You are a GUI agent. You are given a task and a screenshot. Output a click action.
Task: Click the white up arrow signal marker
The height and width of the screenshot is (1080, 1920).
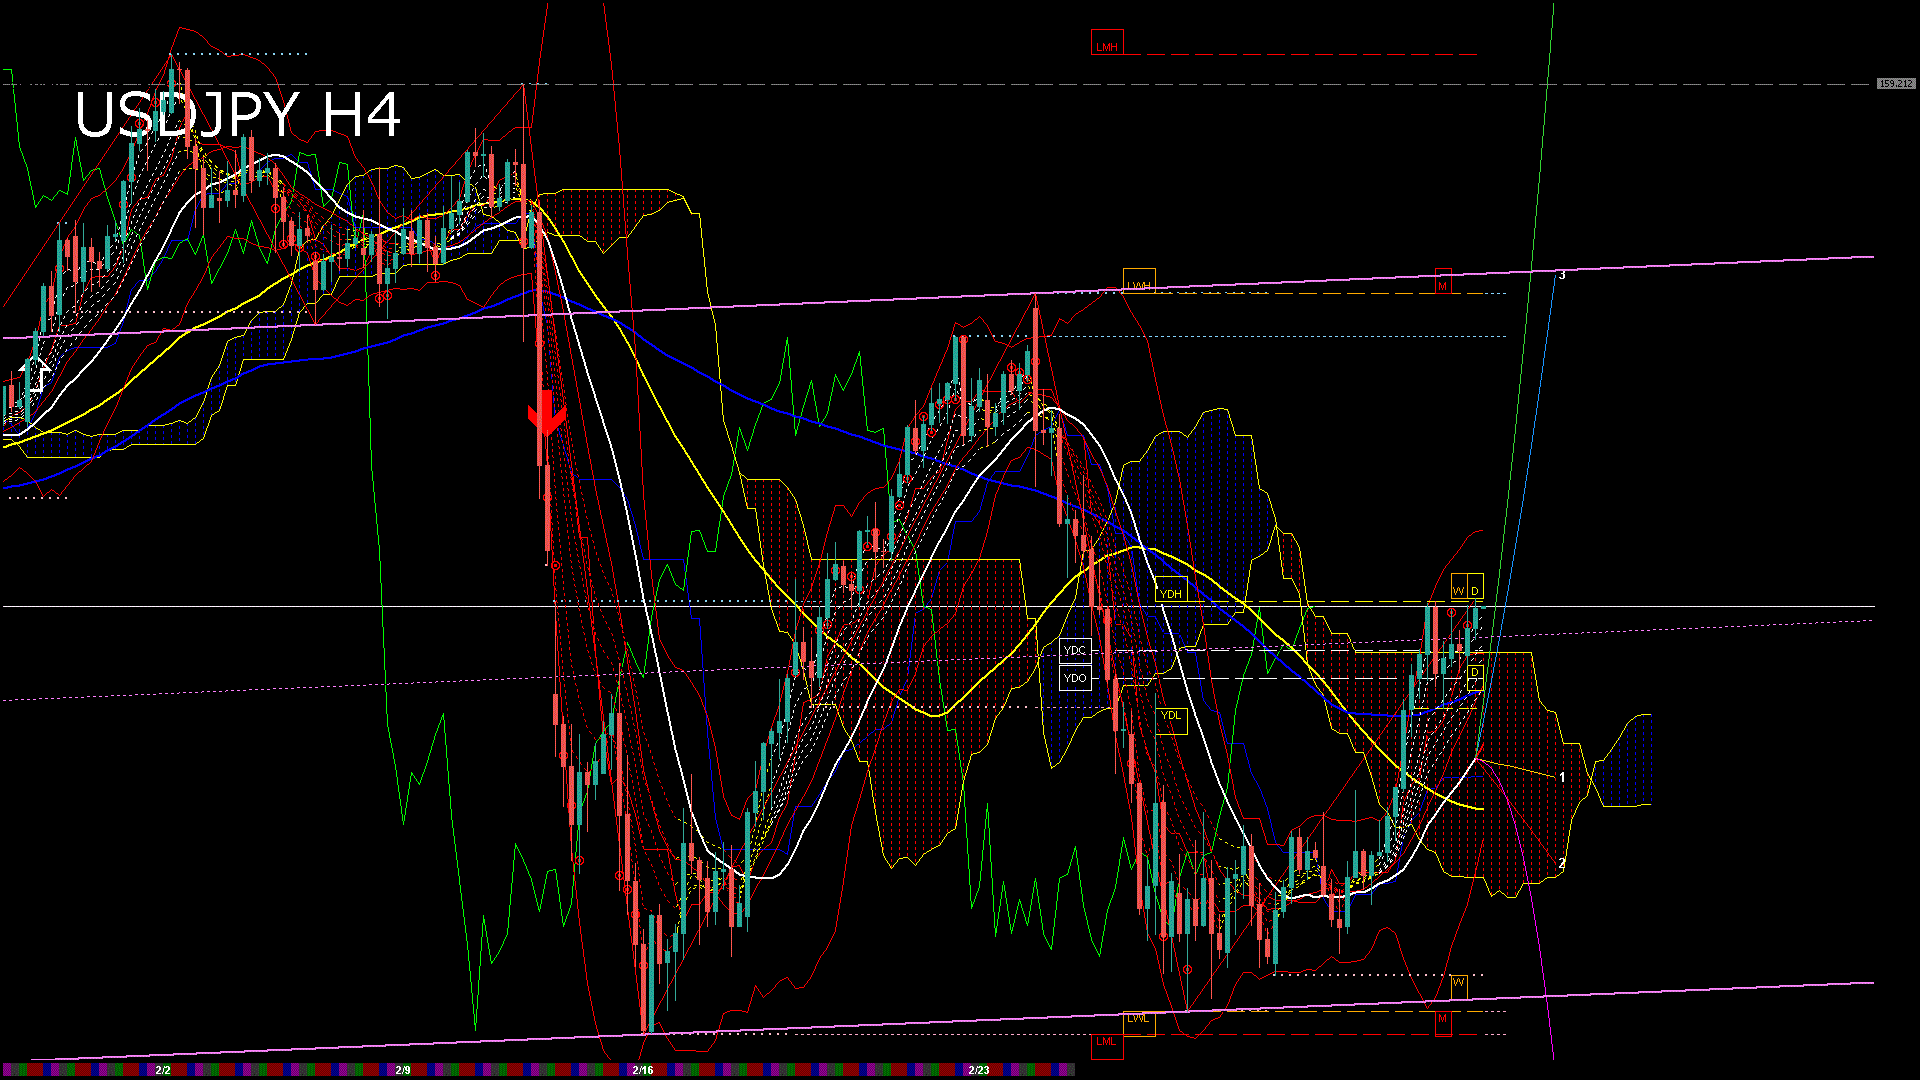[x=35, y=373]
